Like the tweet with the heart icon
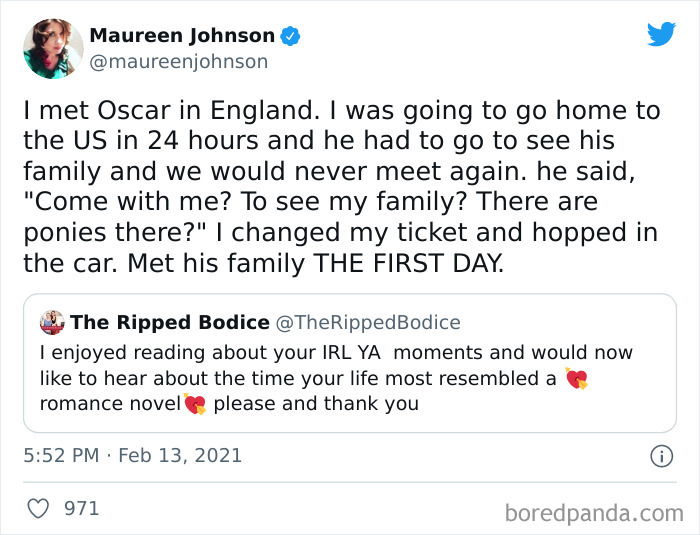Screen dimensions: 700x535 pyautogui.click(x=38, y=509)
